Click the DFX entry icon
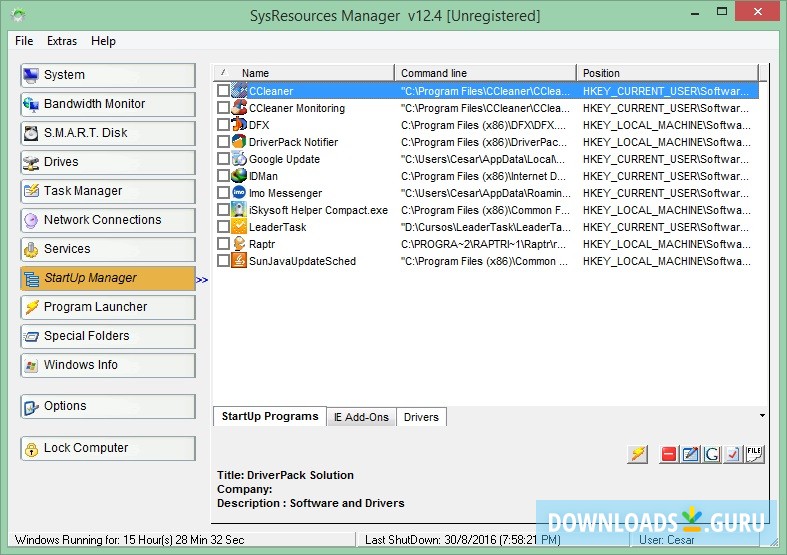The height and width of the screenshot is (555, 787). pos(239,124)
